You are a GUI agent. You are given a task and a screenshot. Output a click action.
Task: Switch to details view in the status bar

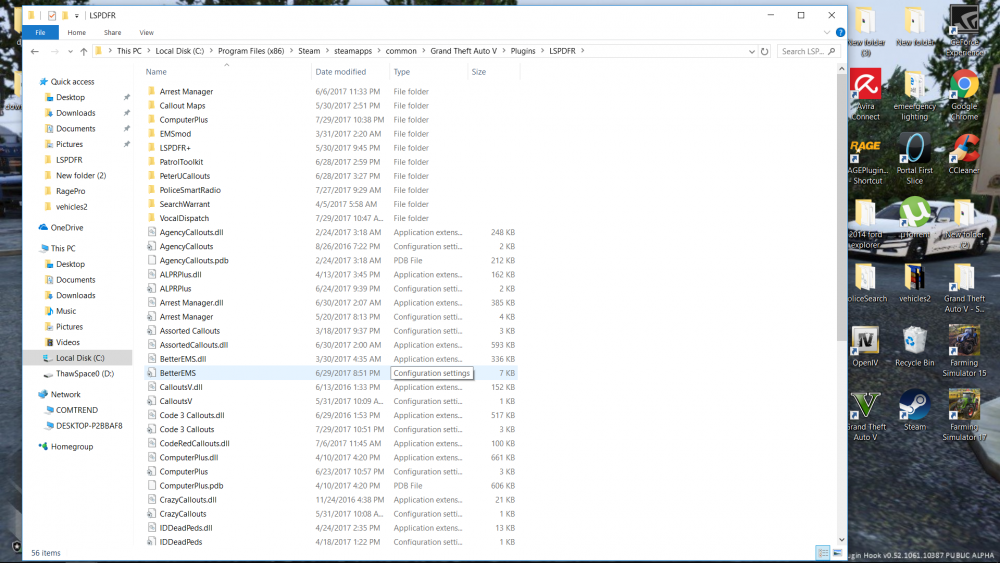click(823, 553)
